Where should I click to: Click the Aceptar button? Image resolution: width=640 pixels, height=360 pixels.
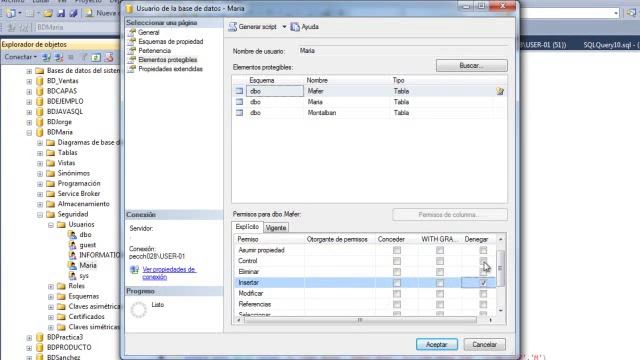[437, 344]
